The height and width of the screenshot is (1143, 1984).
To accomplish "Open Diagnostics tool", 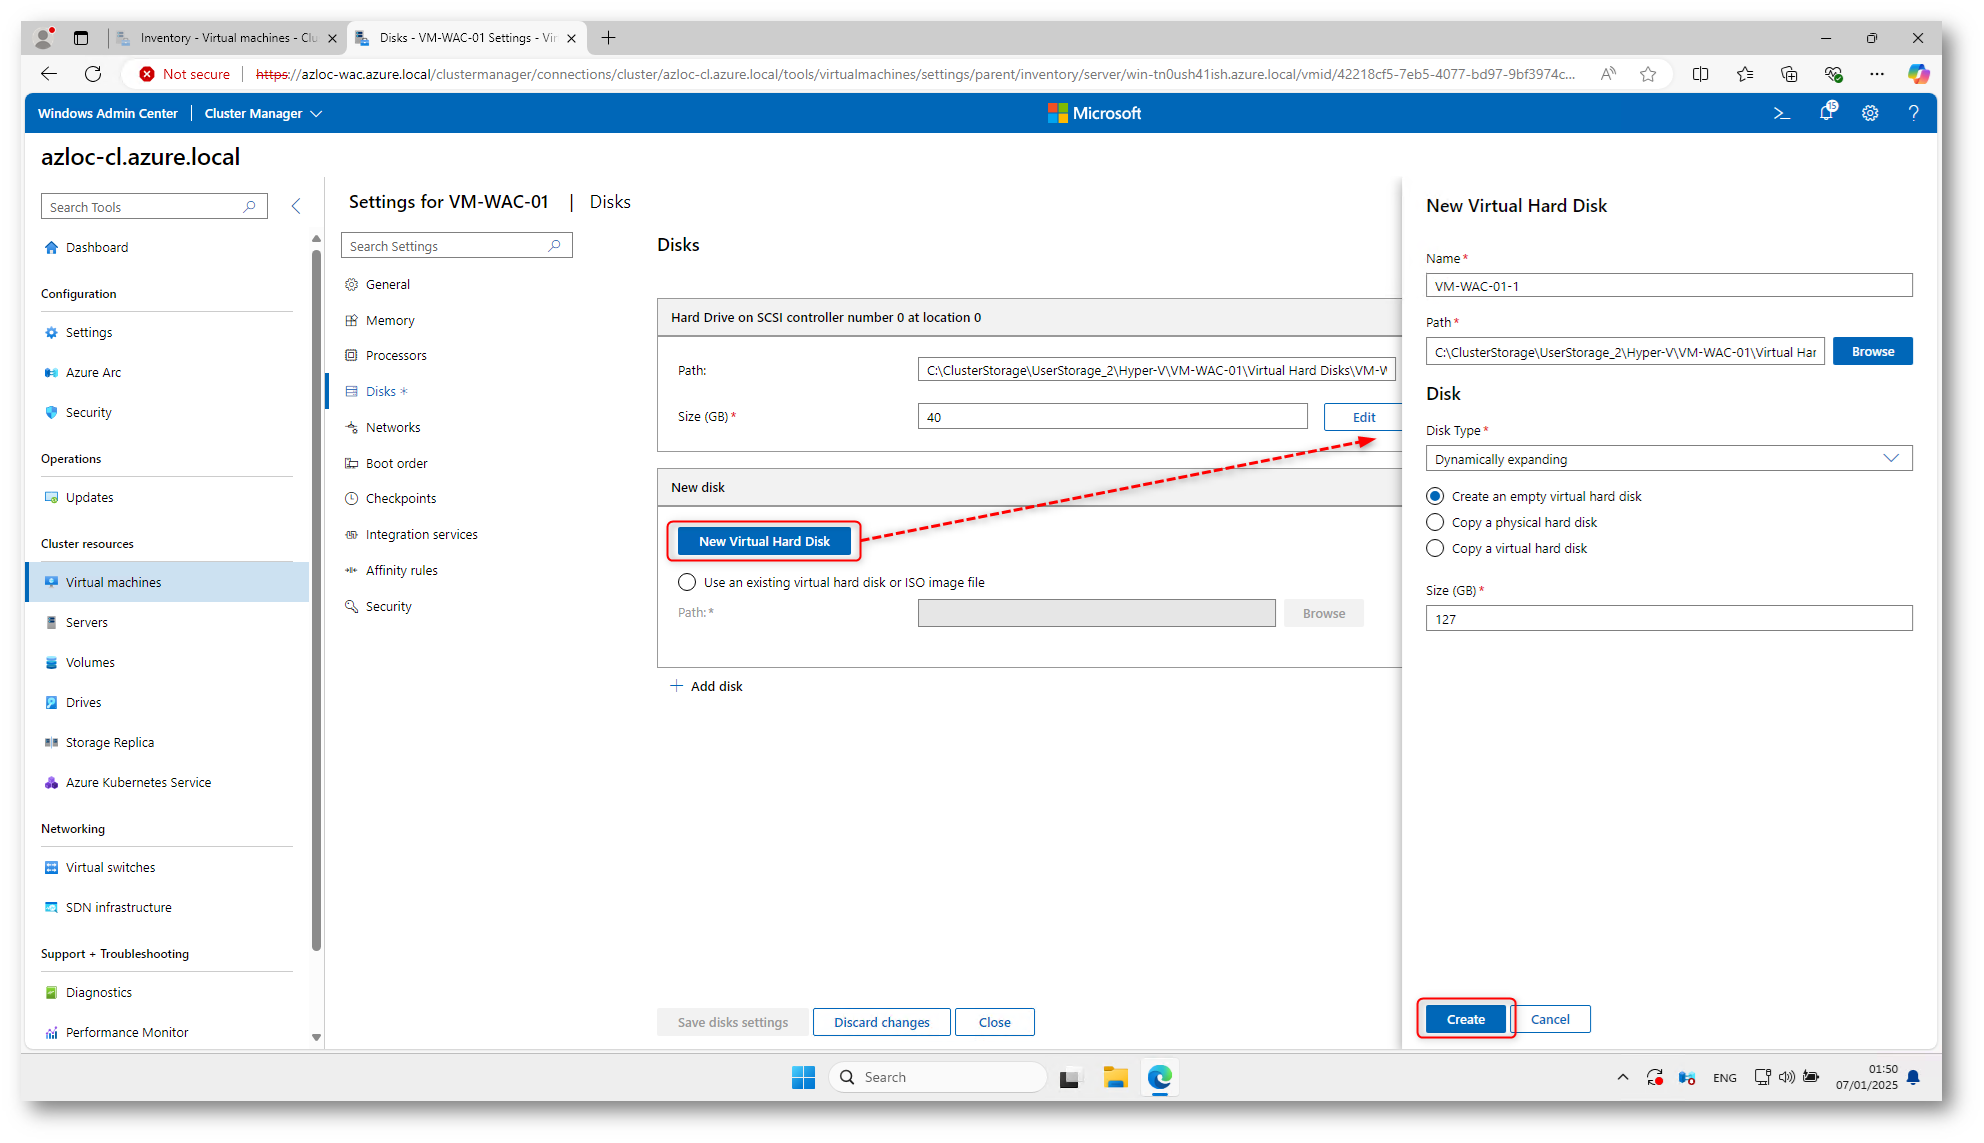I will pos(98,992).
